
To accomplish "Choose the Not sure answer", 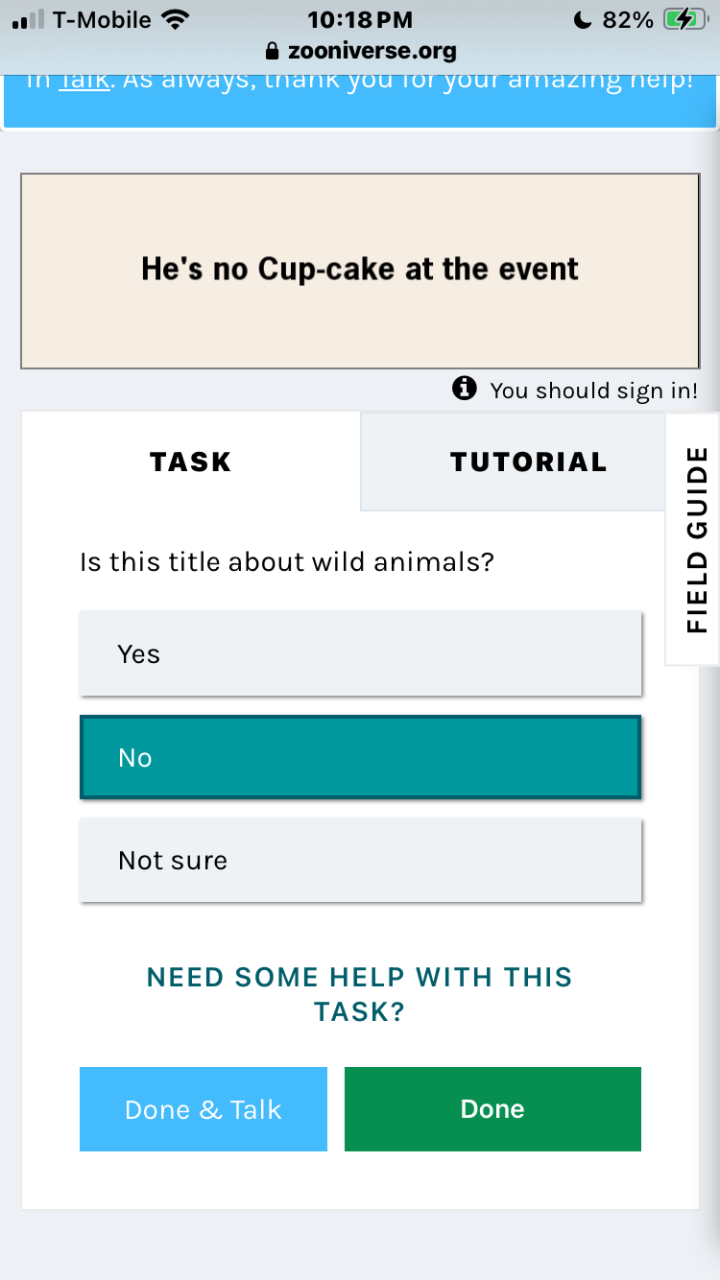I will [x=360, y=860].
